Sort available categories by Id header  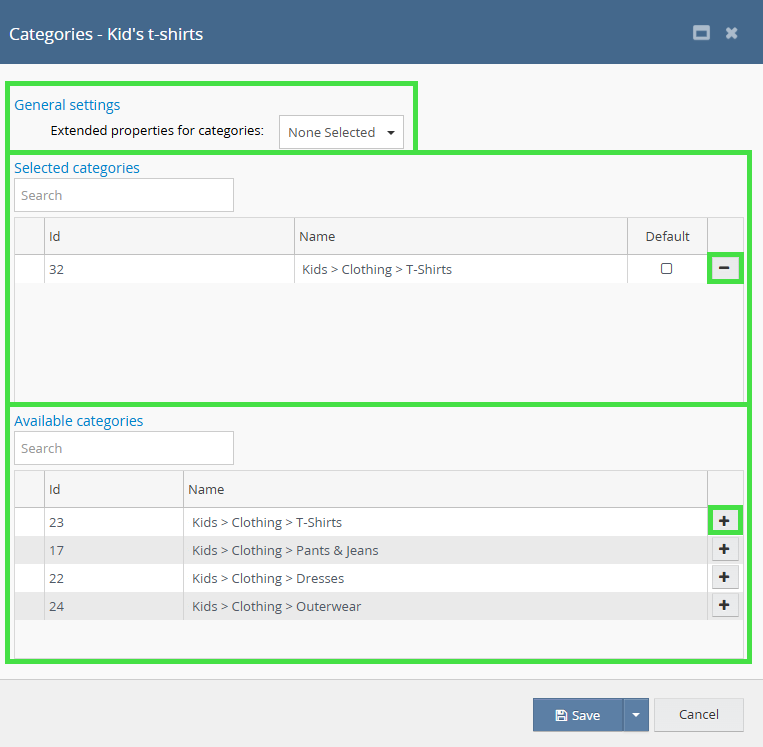coord(114,490)
